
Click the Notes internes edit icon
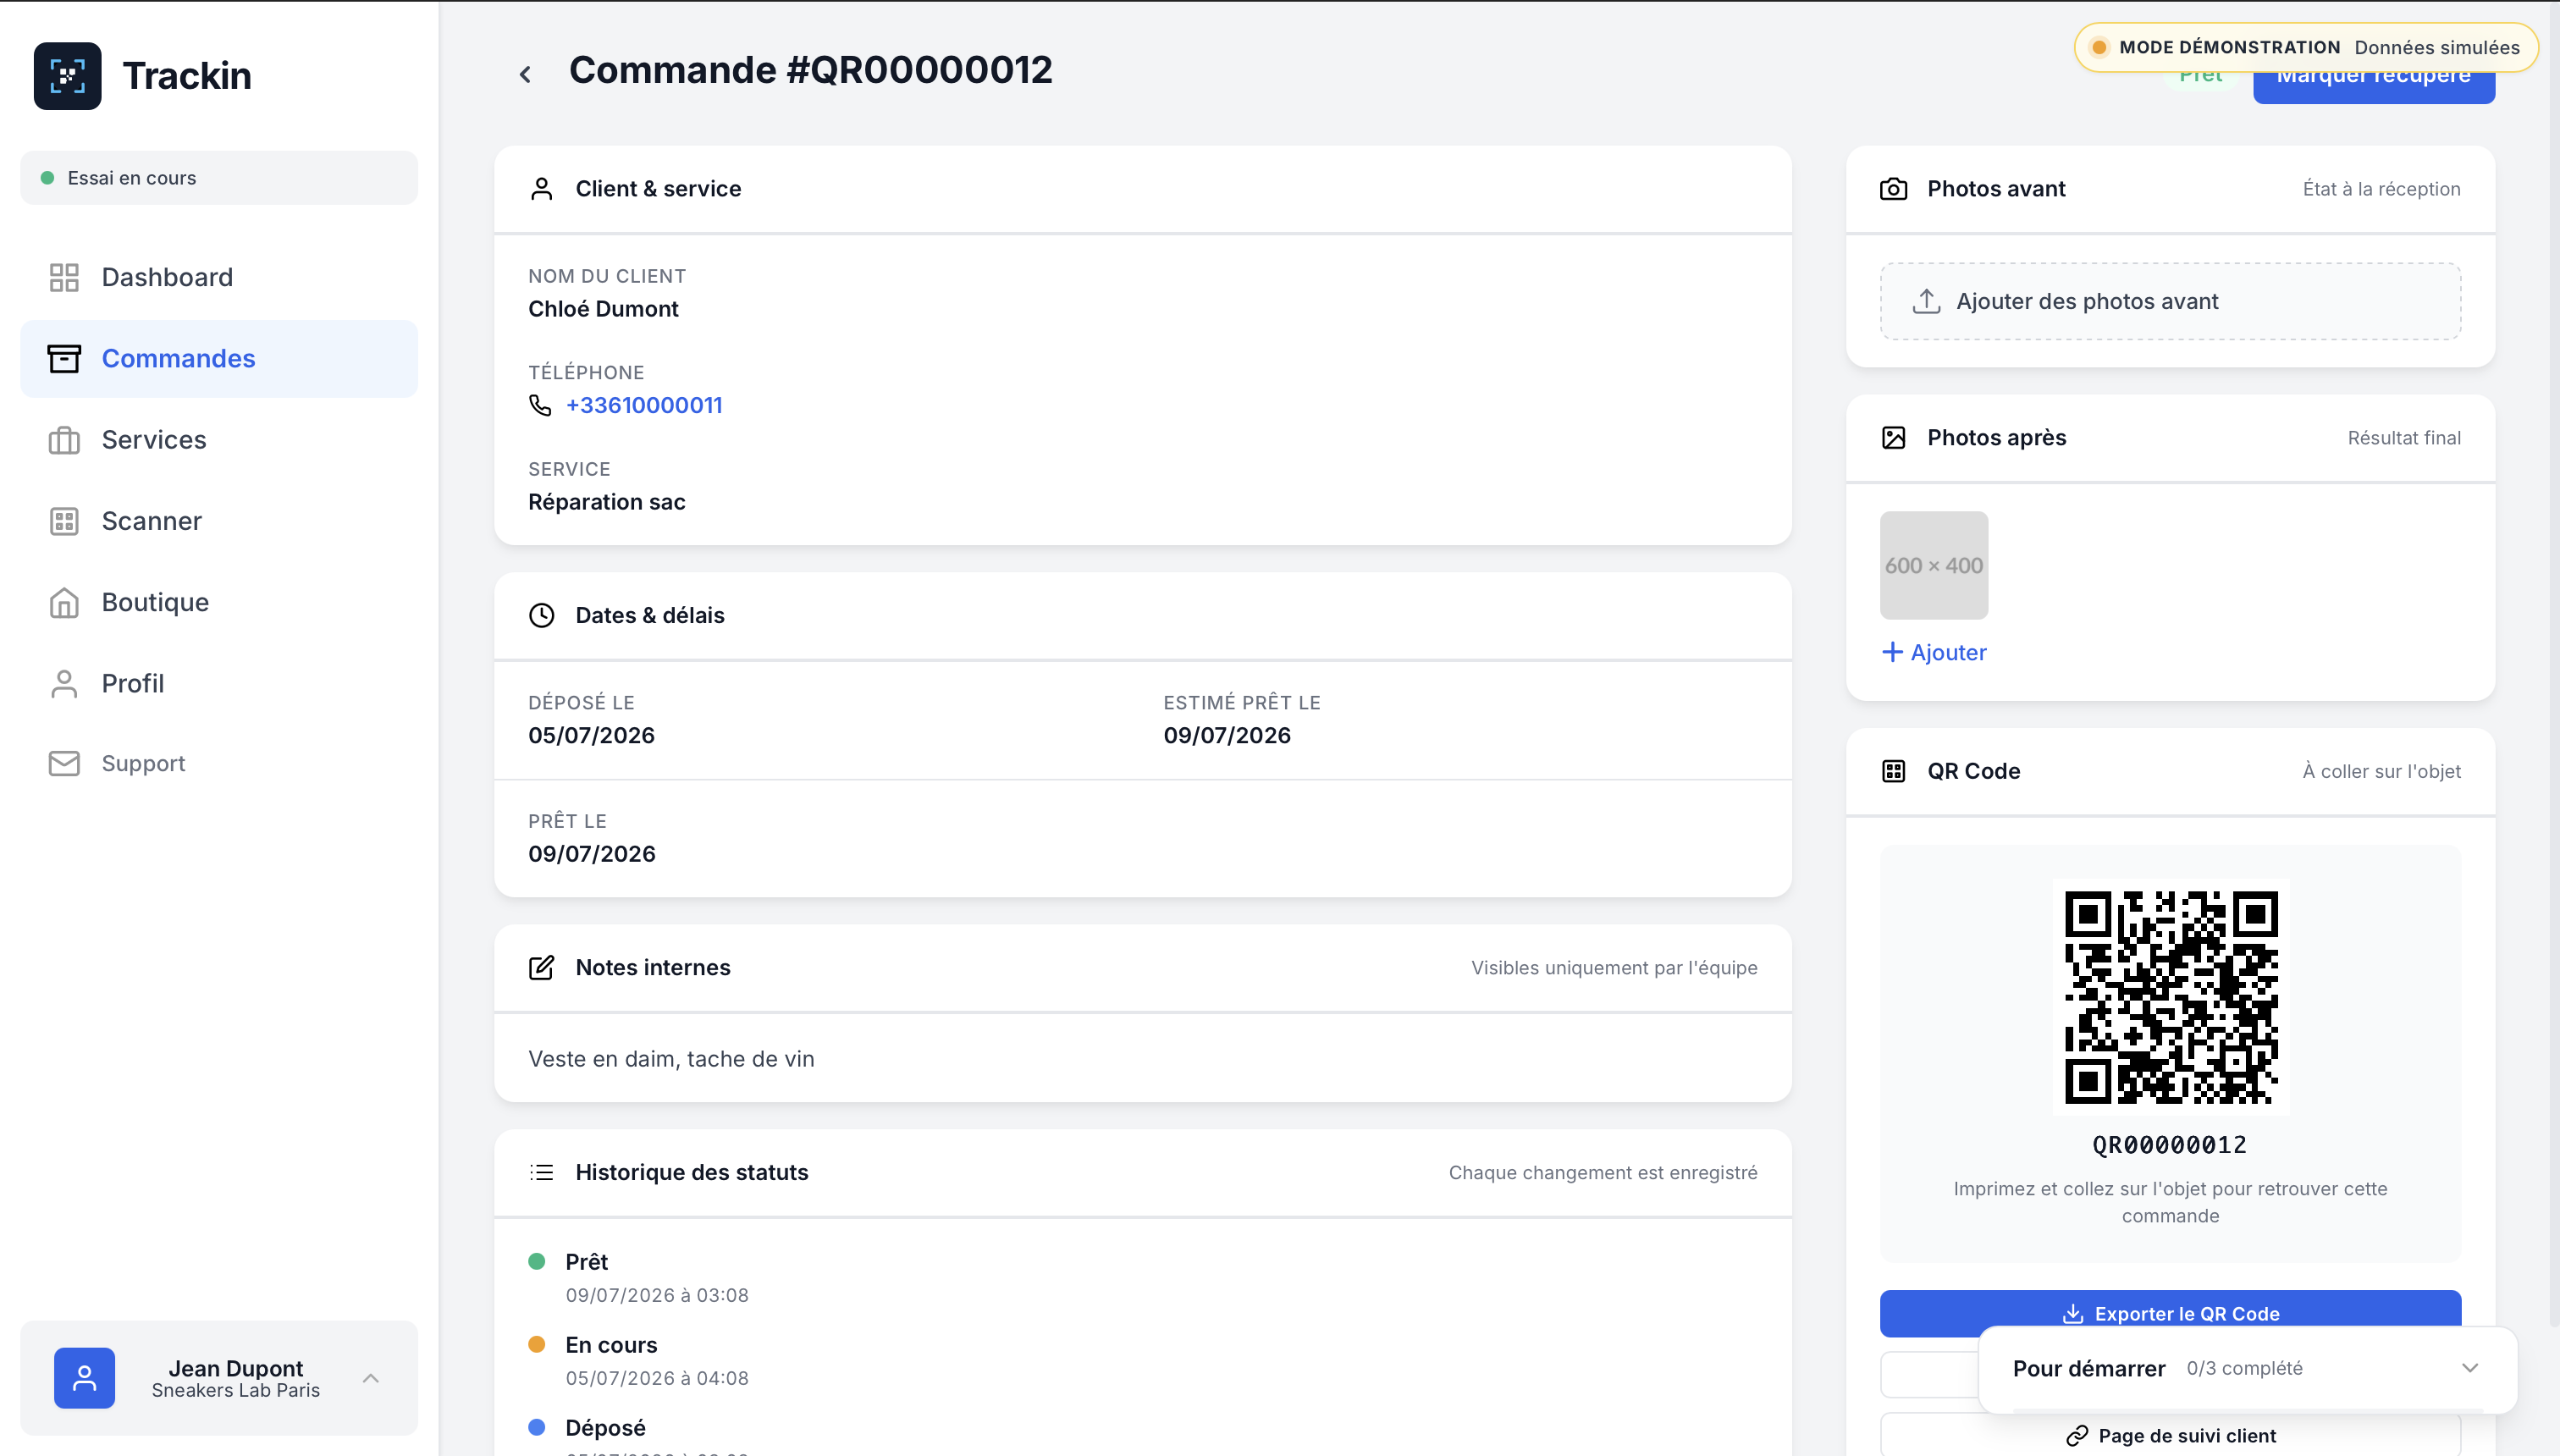pyautogui.click(x=541, y=967)
